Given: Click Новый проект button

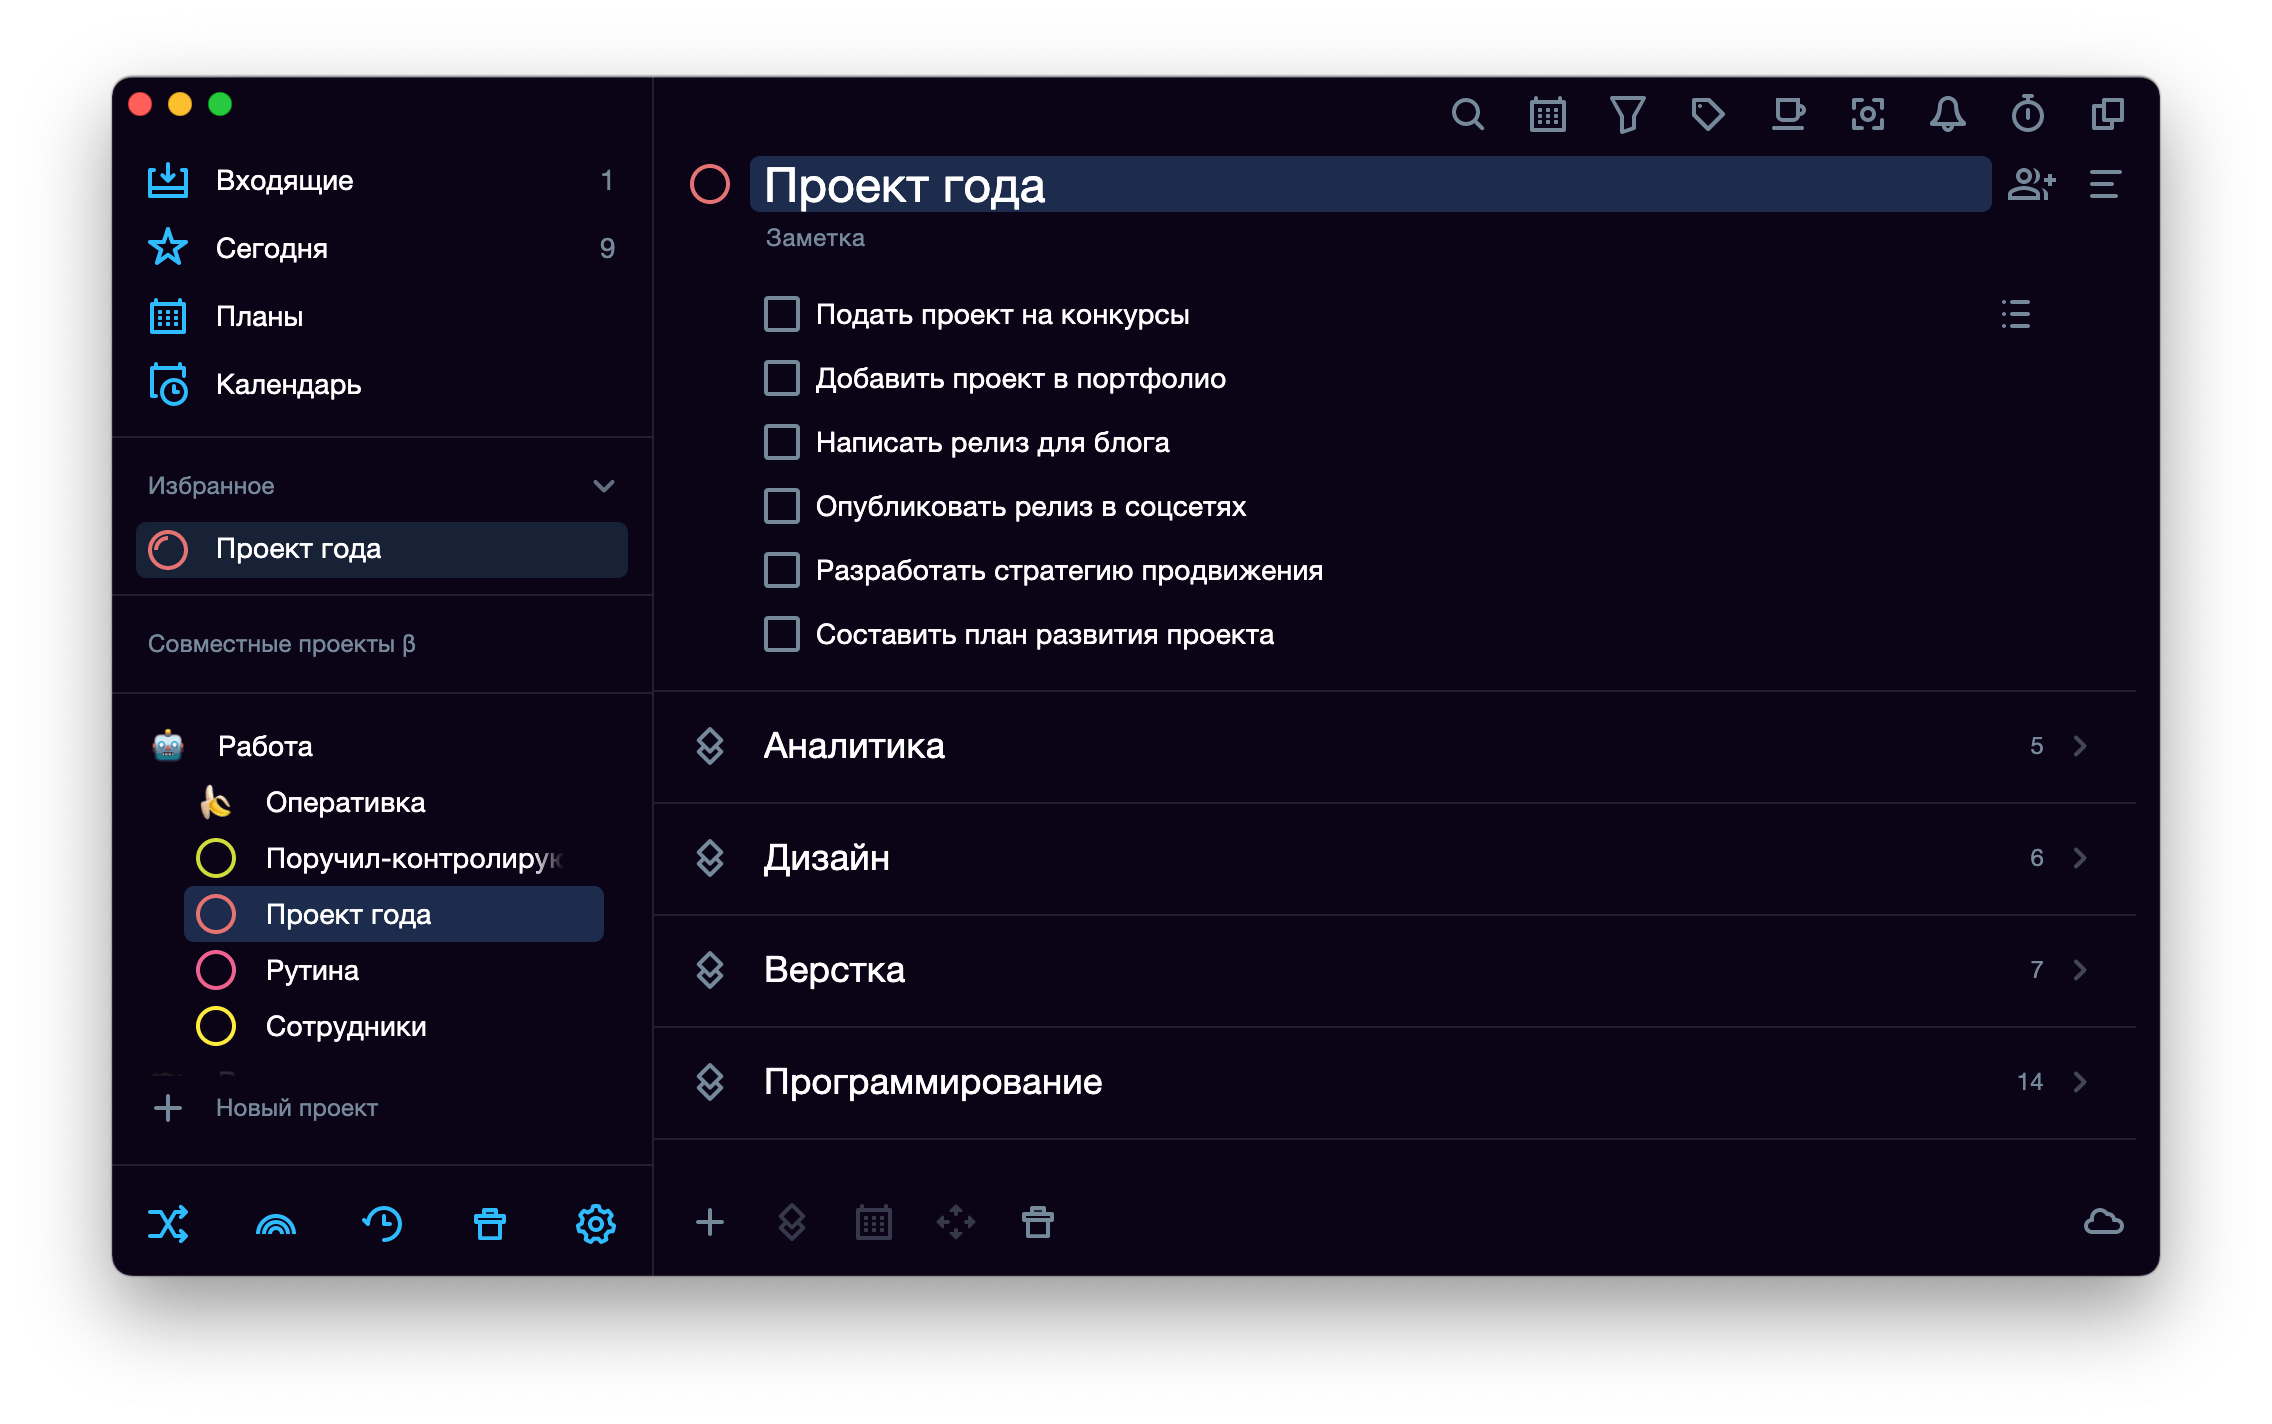Looking at the screenshot, I should (x=266, y=1108).
